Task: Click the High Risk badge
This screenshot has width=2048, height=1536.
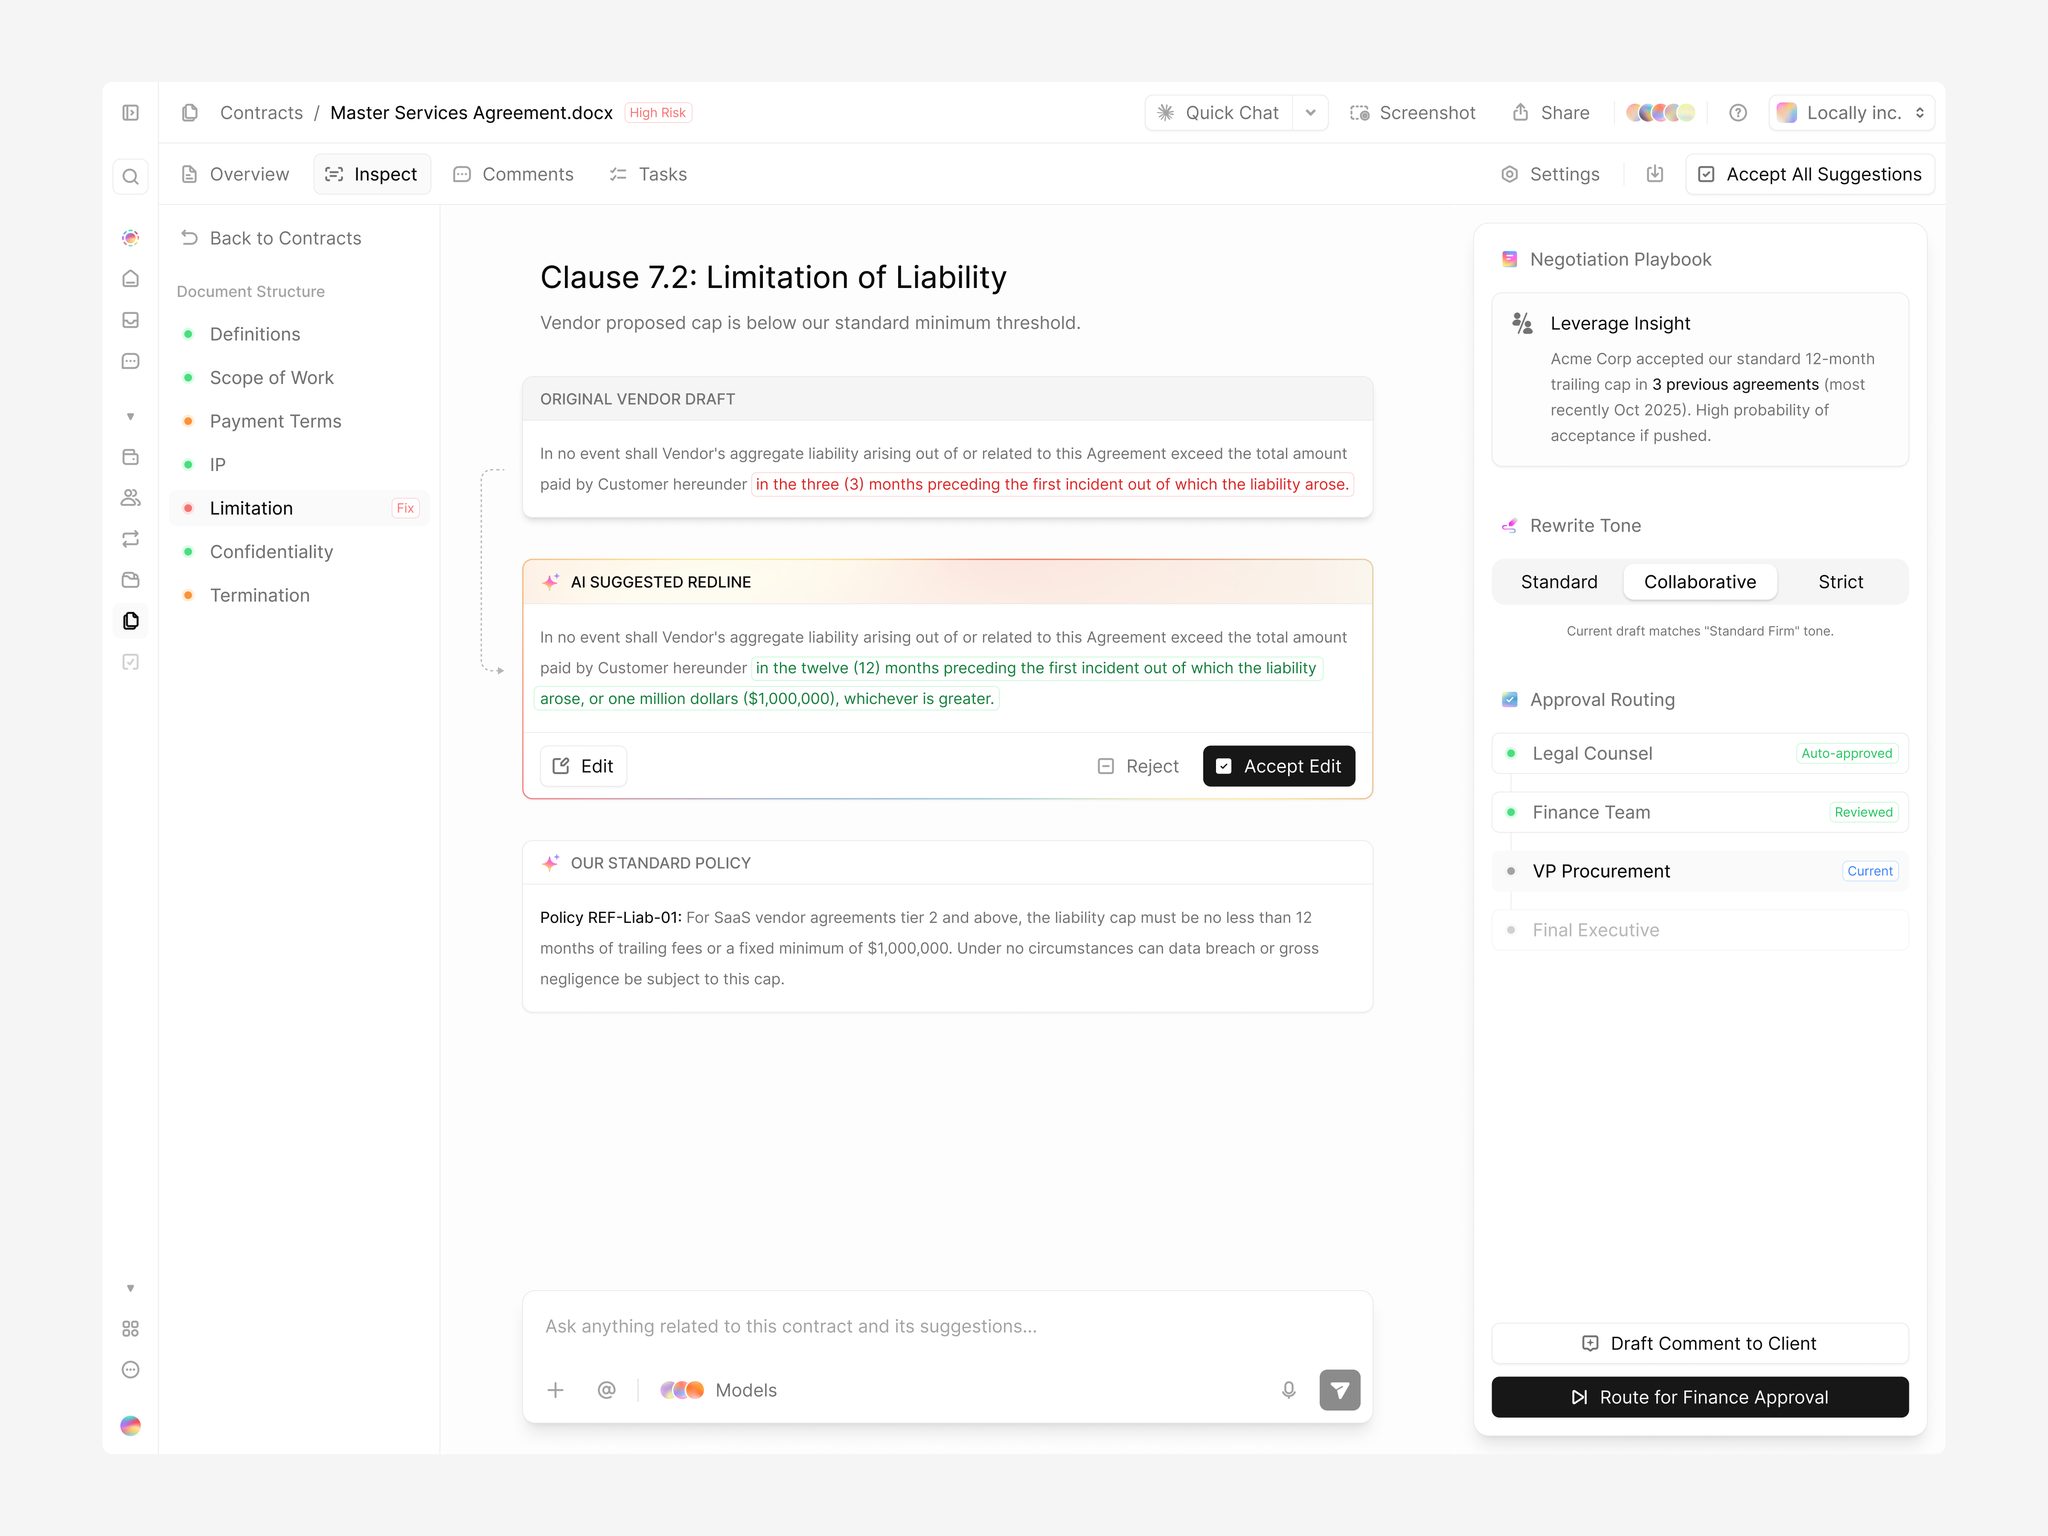Action: coord(658,113)
